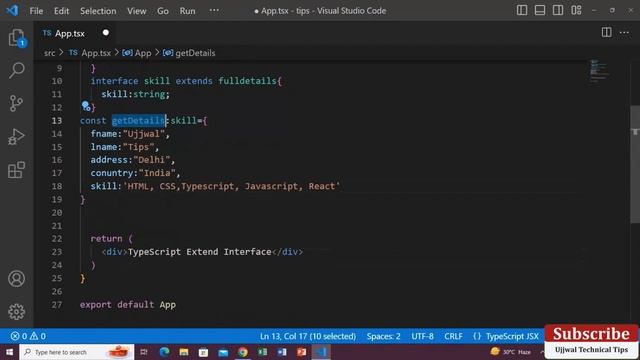Change encoding via UTF-8 status item
The image size is (640, 360).
[x=422, y=336]
